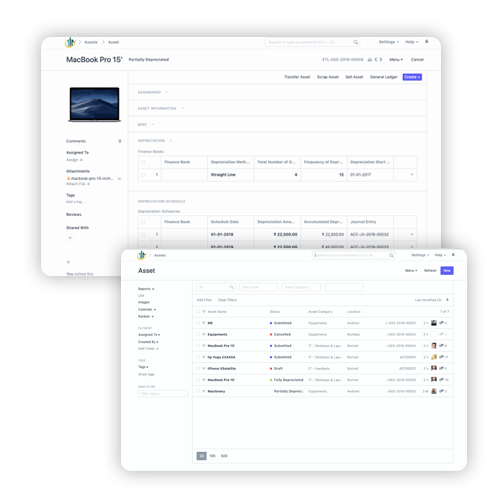Screen dimensions: 500x500
Task: Go to previous asset record arrow
Action: pyautogui.click(x=376, y=60)
